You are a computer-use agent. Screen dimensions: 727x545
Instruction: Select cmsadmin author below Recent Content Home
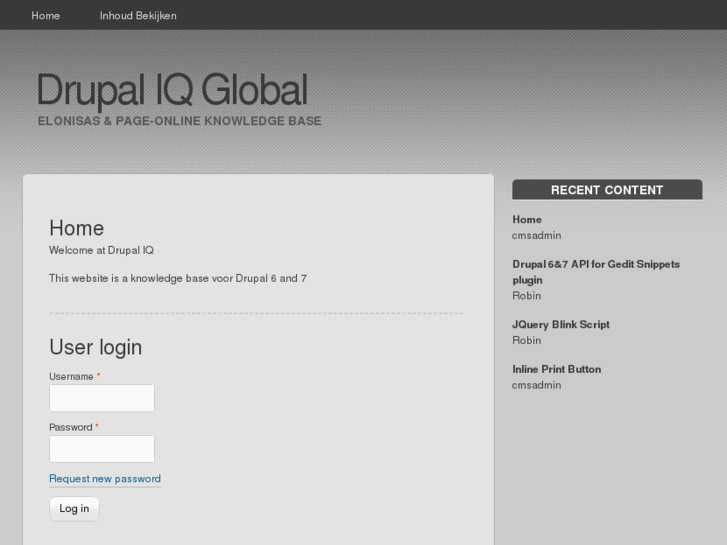coord(536,236)
